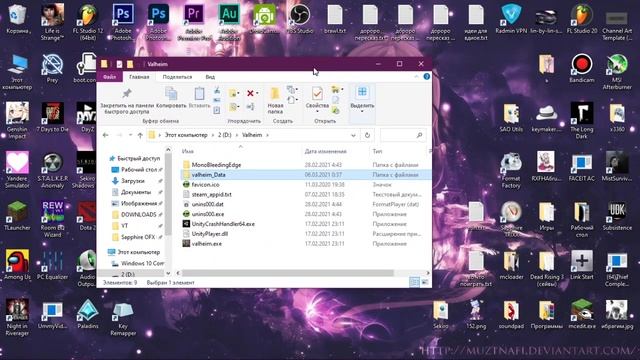Click the Новая папка new folder icon
This screenshot has height=360, width=640.
(275, 93)
